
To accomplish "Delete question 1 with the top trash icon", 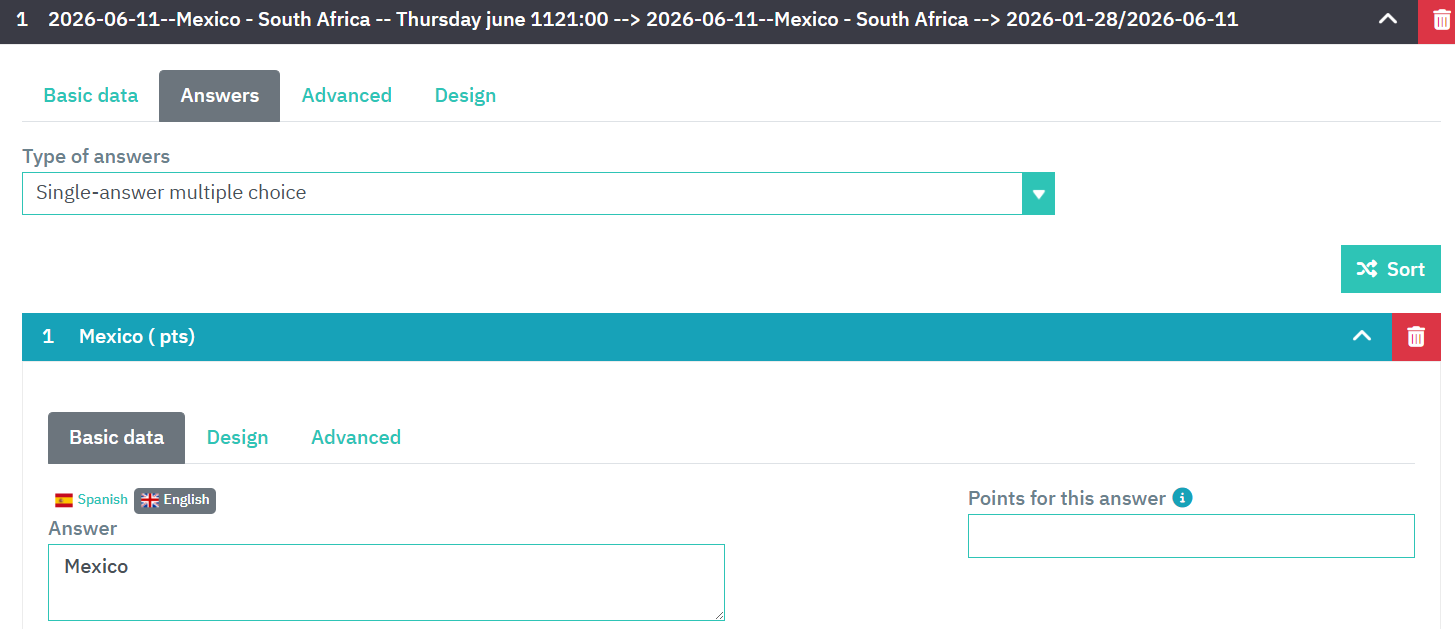I will point(1437,20).
